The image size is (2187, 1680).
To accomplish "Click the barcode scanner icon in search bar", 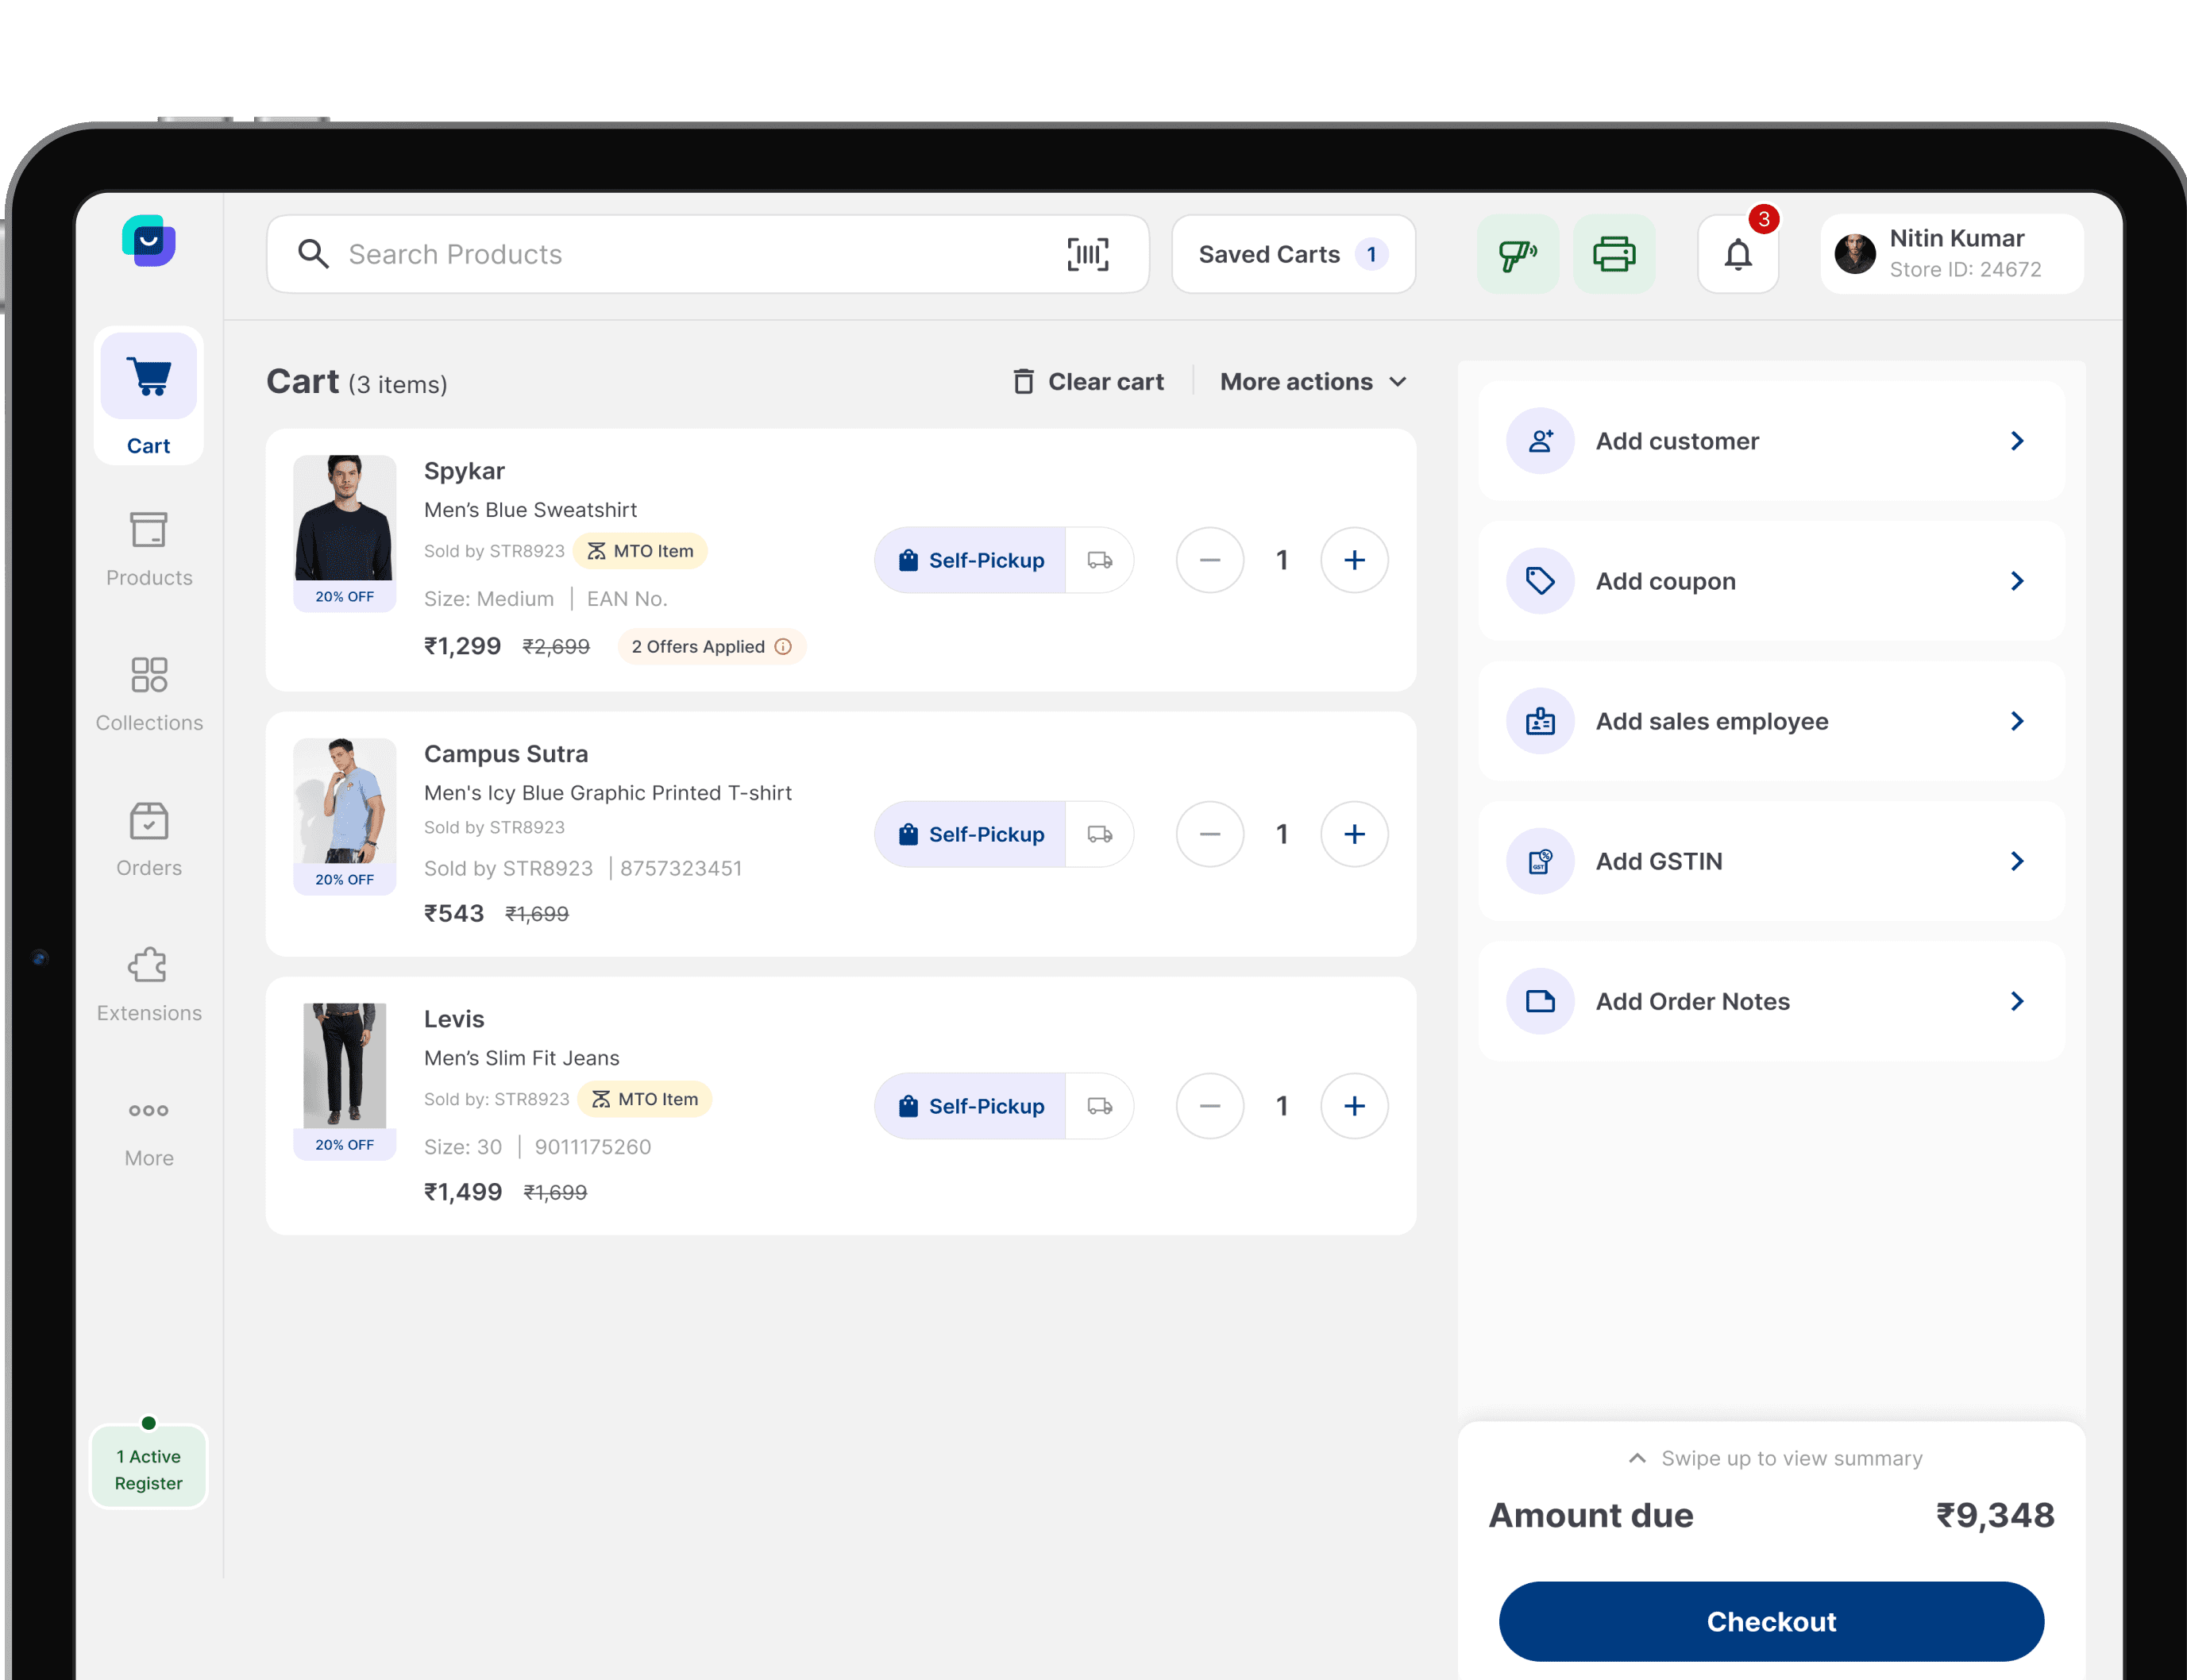I will (1087, 254).
